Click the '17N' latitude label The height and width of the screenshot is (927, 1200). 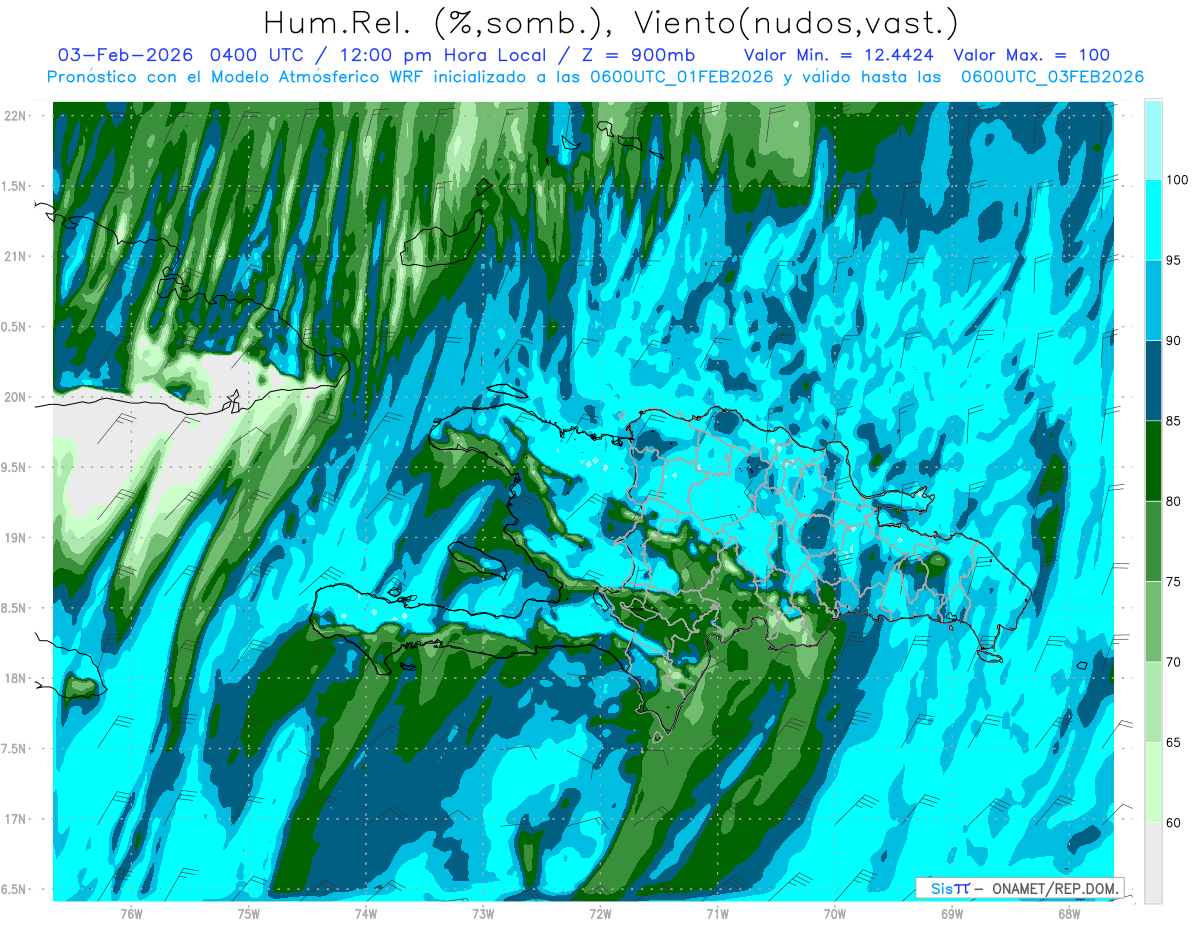(x=15, y=819)
